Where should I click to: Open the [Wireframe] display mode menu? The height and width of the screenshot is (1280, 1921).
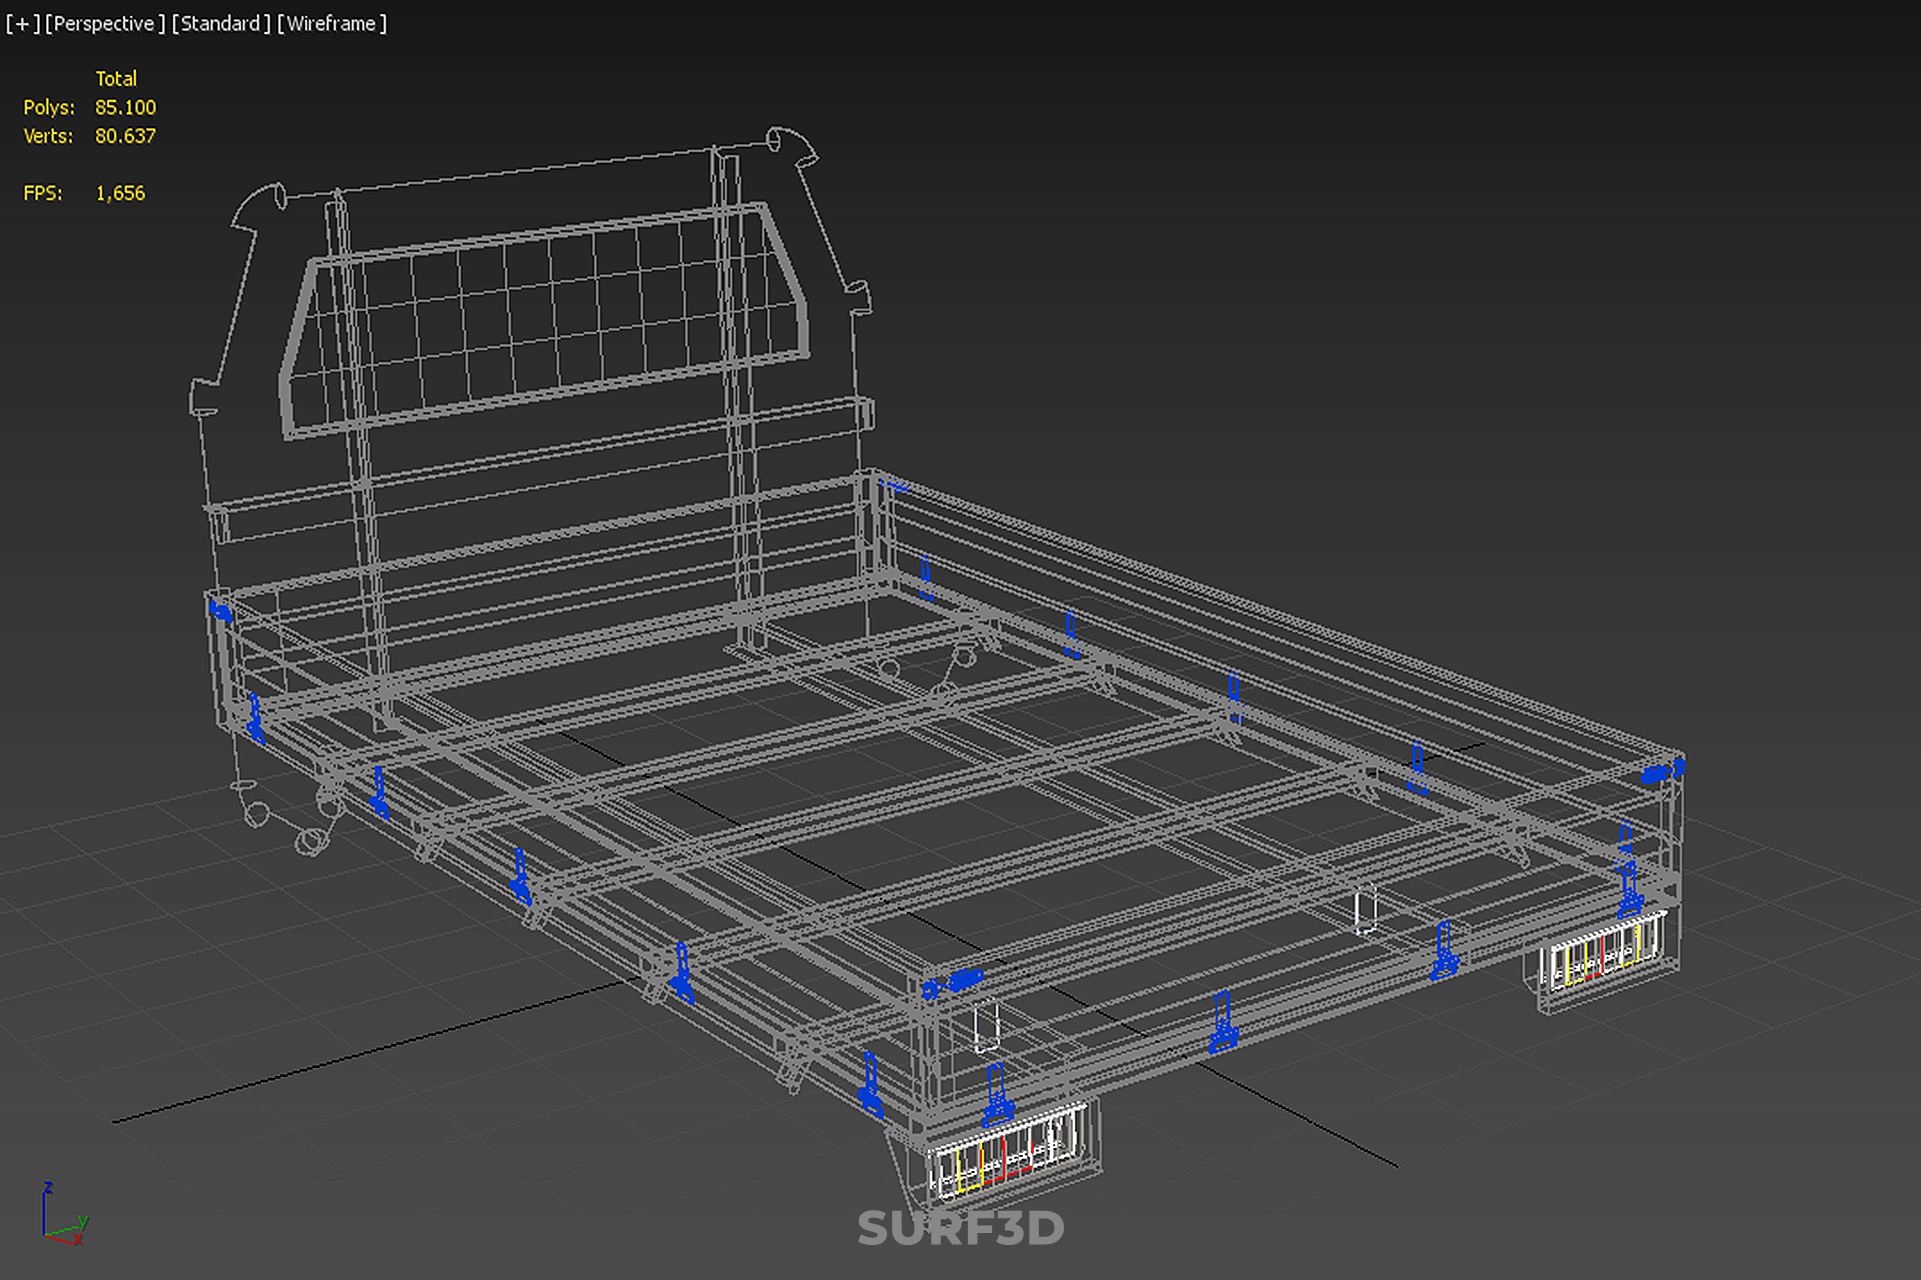[x=332, y=23]
